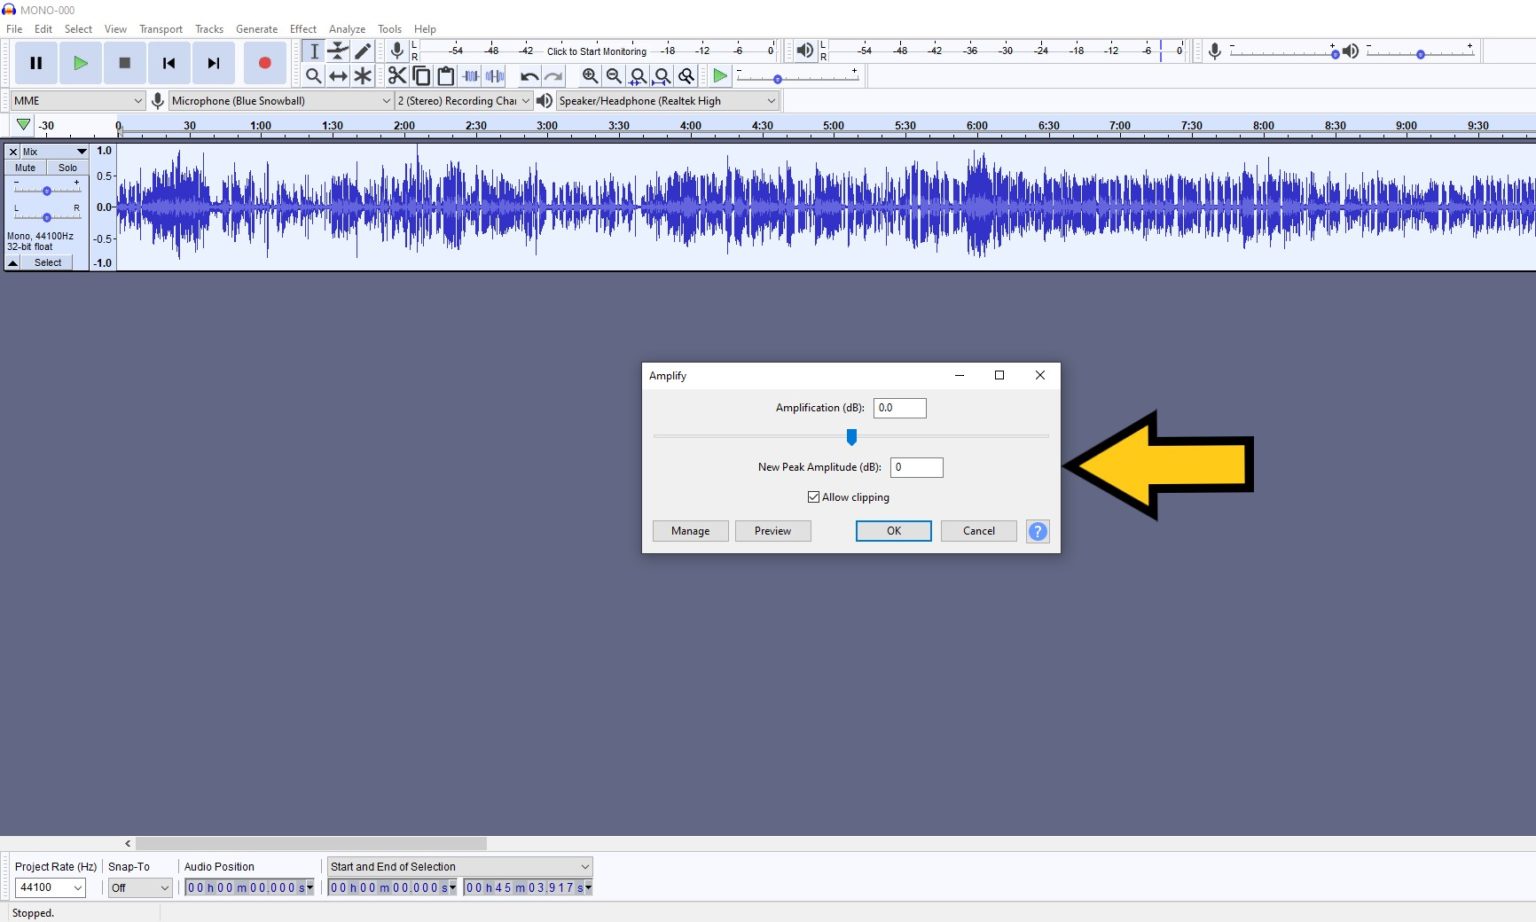Click the Trim Audio Outside Selection icon
Image resolution: width=1536 pixels, height=922 pixels.
tap(470, 75)
